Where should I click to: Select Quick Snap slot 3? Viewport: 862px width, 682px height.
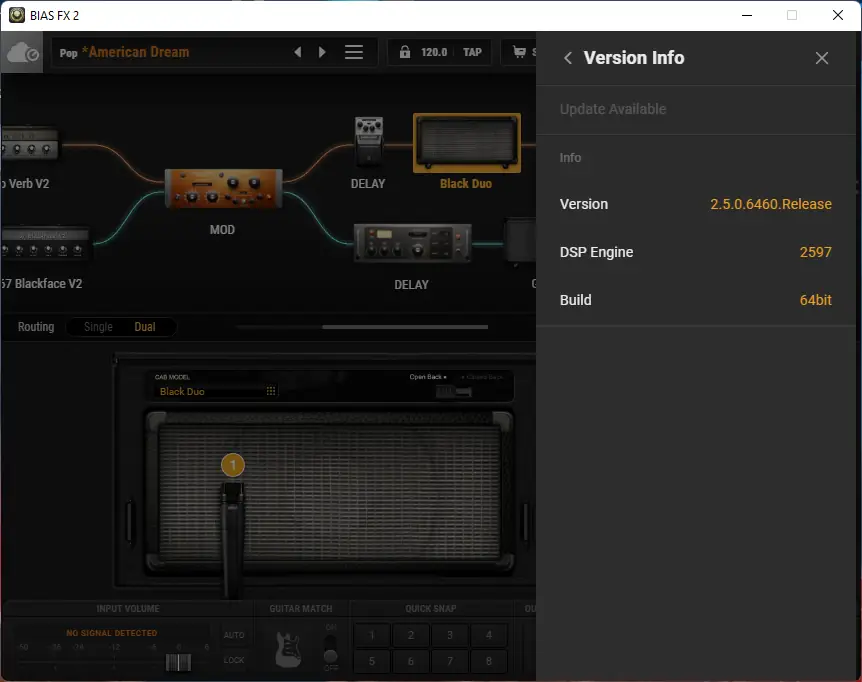450,635
